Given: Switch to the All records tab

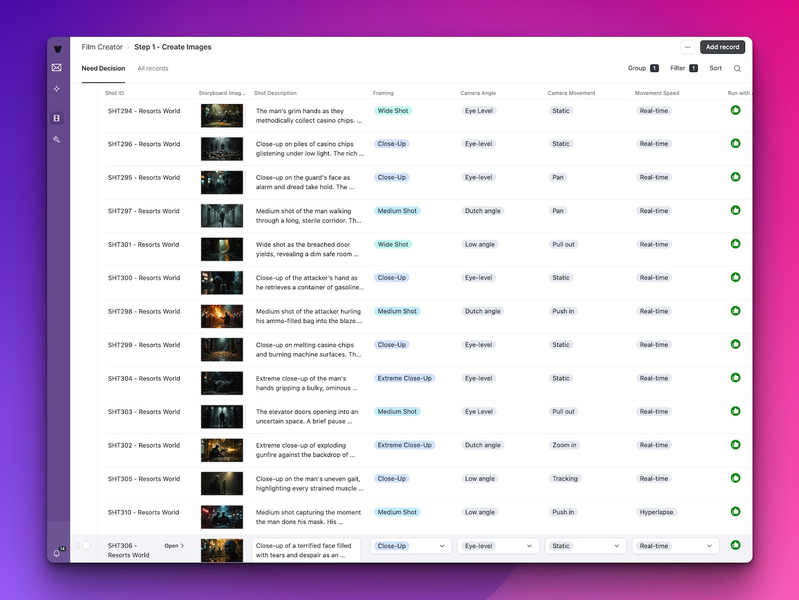Looking at the screenshot, I should pyautogui.click(x=153, y=68).
